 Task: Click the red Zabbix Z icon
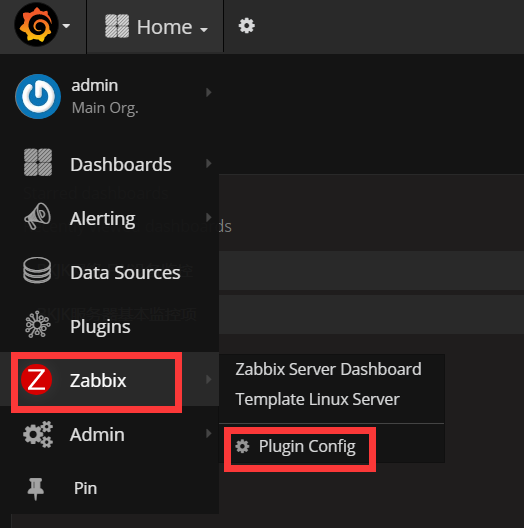click(36, 380)
